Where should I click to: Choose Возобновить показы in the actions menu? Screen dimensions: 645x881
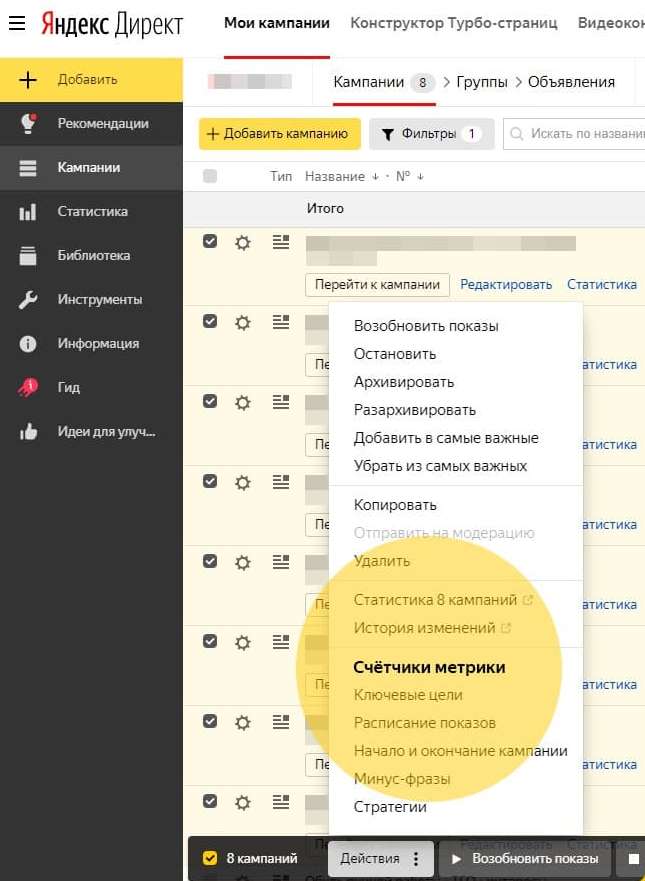point(426,326)
